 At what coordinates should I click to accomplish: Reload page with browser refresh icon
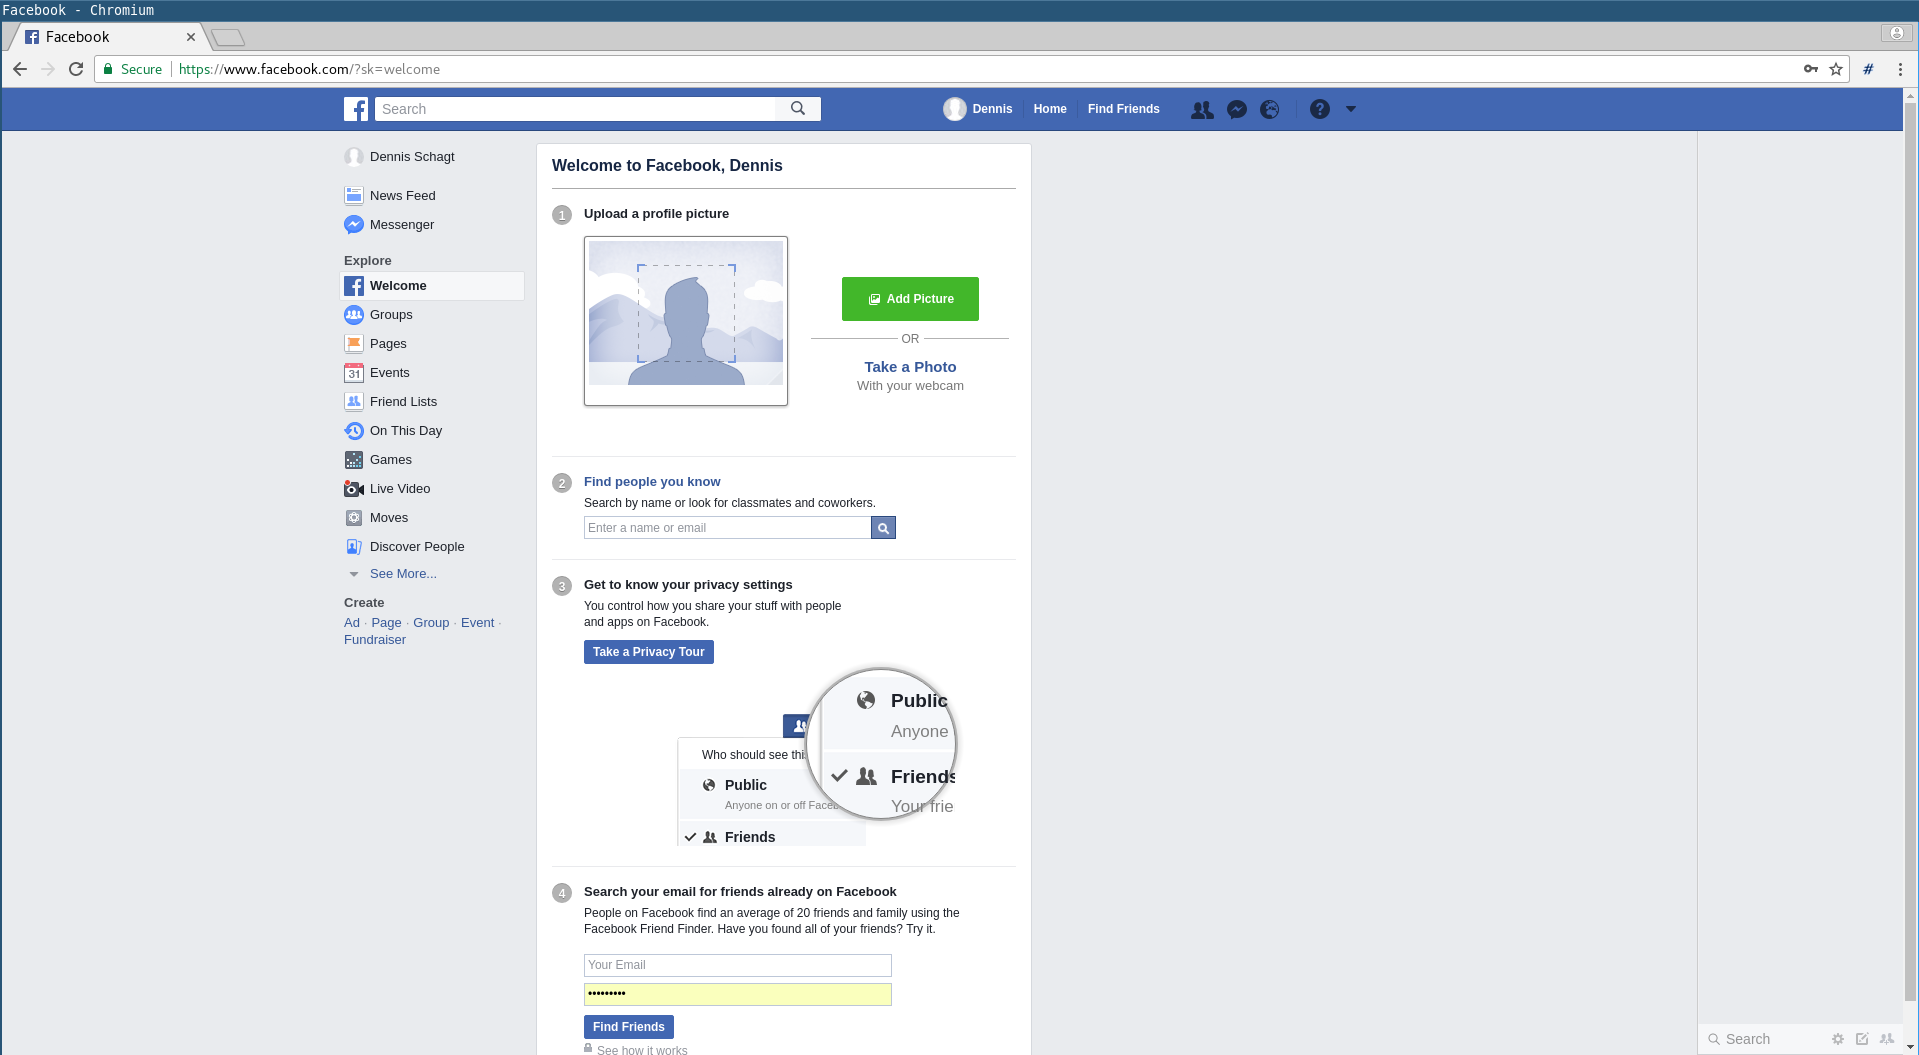click(x=76, y=69)
